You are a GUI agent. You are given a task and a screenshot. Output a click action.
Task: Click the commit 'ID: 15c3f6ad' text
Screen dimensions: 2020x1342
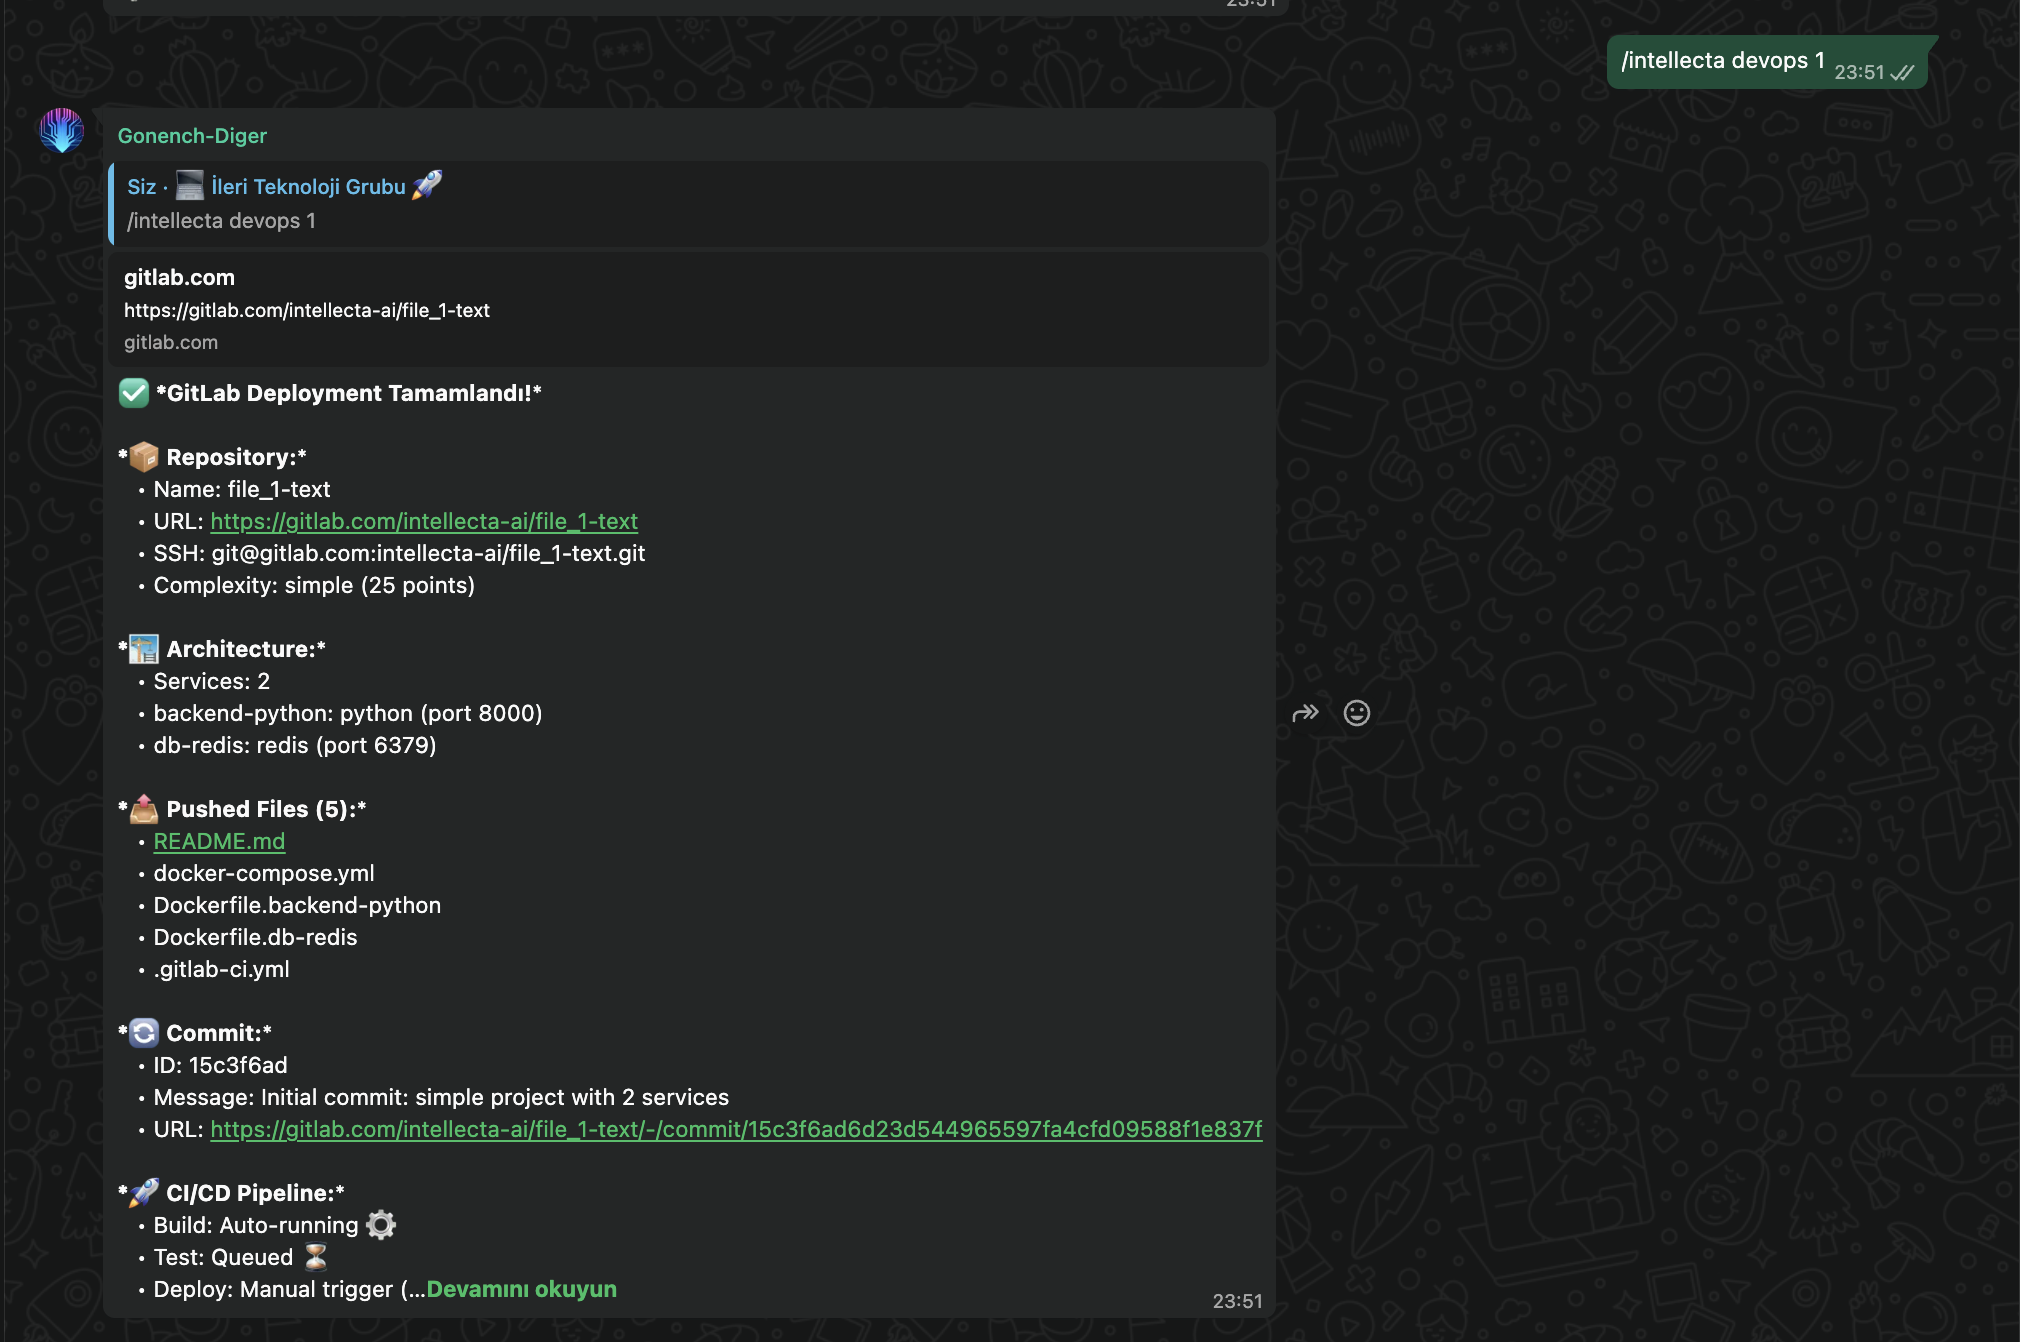[x=220, y=1065]
